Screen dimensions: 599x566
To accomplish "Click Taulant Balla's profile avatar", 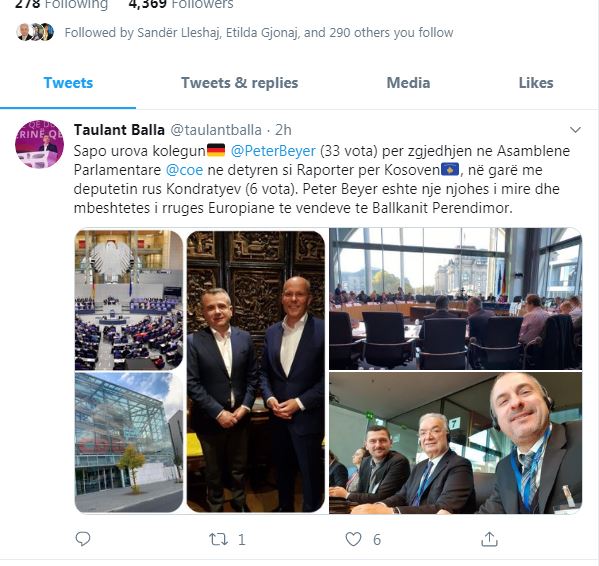I will point(39,144).
